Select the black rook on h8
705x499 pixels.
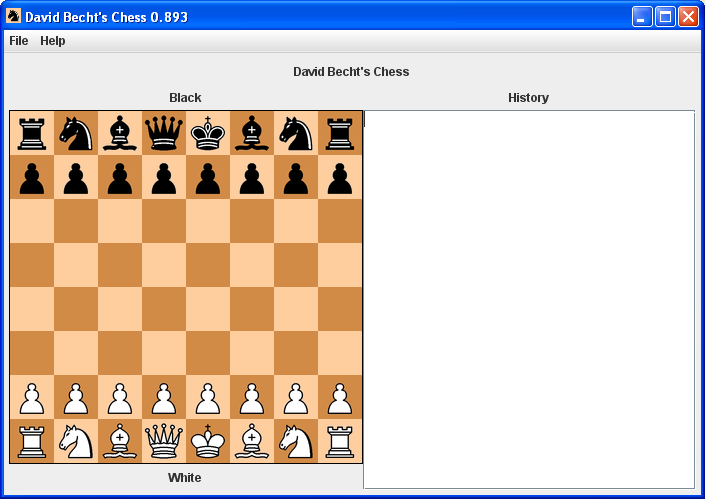point(340,134)
